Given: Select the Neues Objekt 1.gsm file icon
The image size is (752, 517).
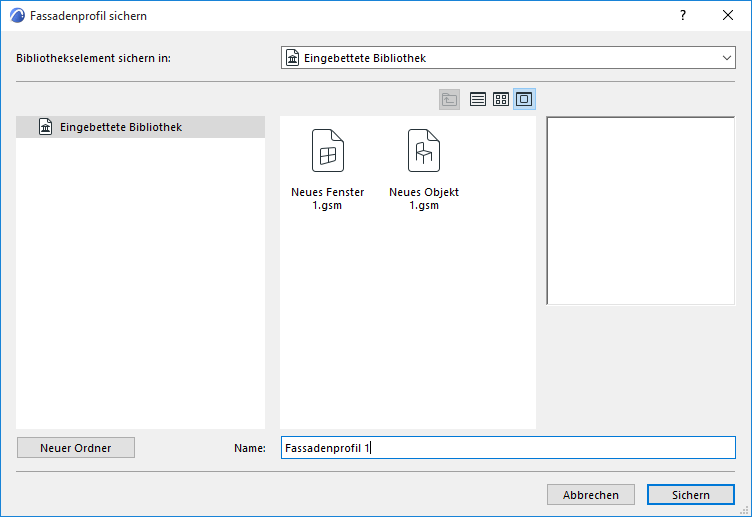Looking at the screenshot, I should [424, 151].
